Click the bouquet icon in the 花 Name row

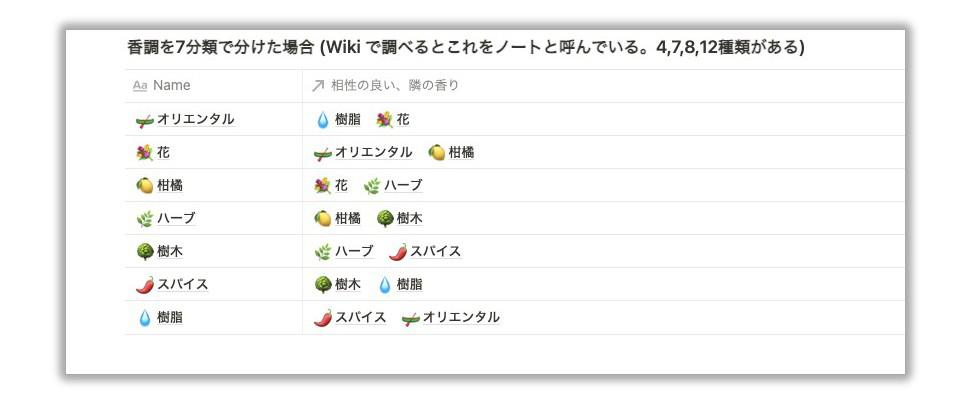coord(144,152)
